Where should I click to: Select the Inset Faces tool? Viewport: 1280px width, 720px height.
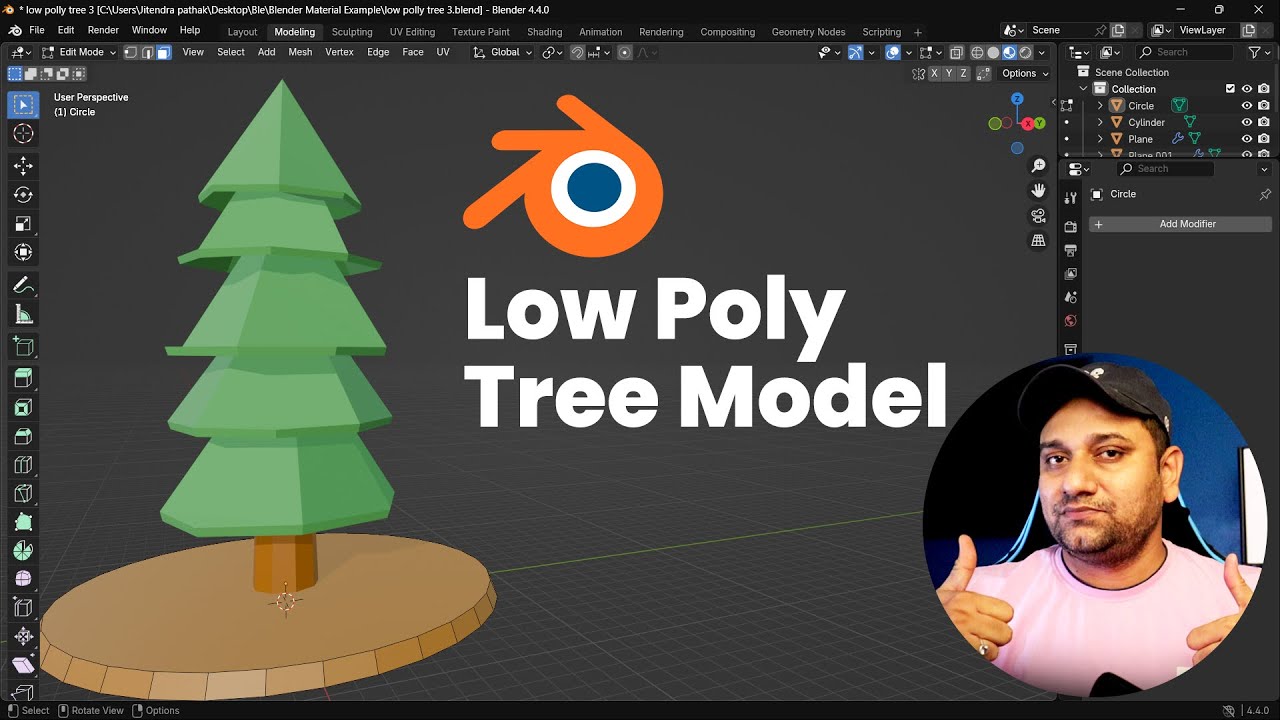[x=23, y=407]
